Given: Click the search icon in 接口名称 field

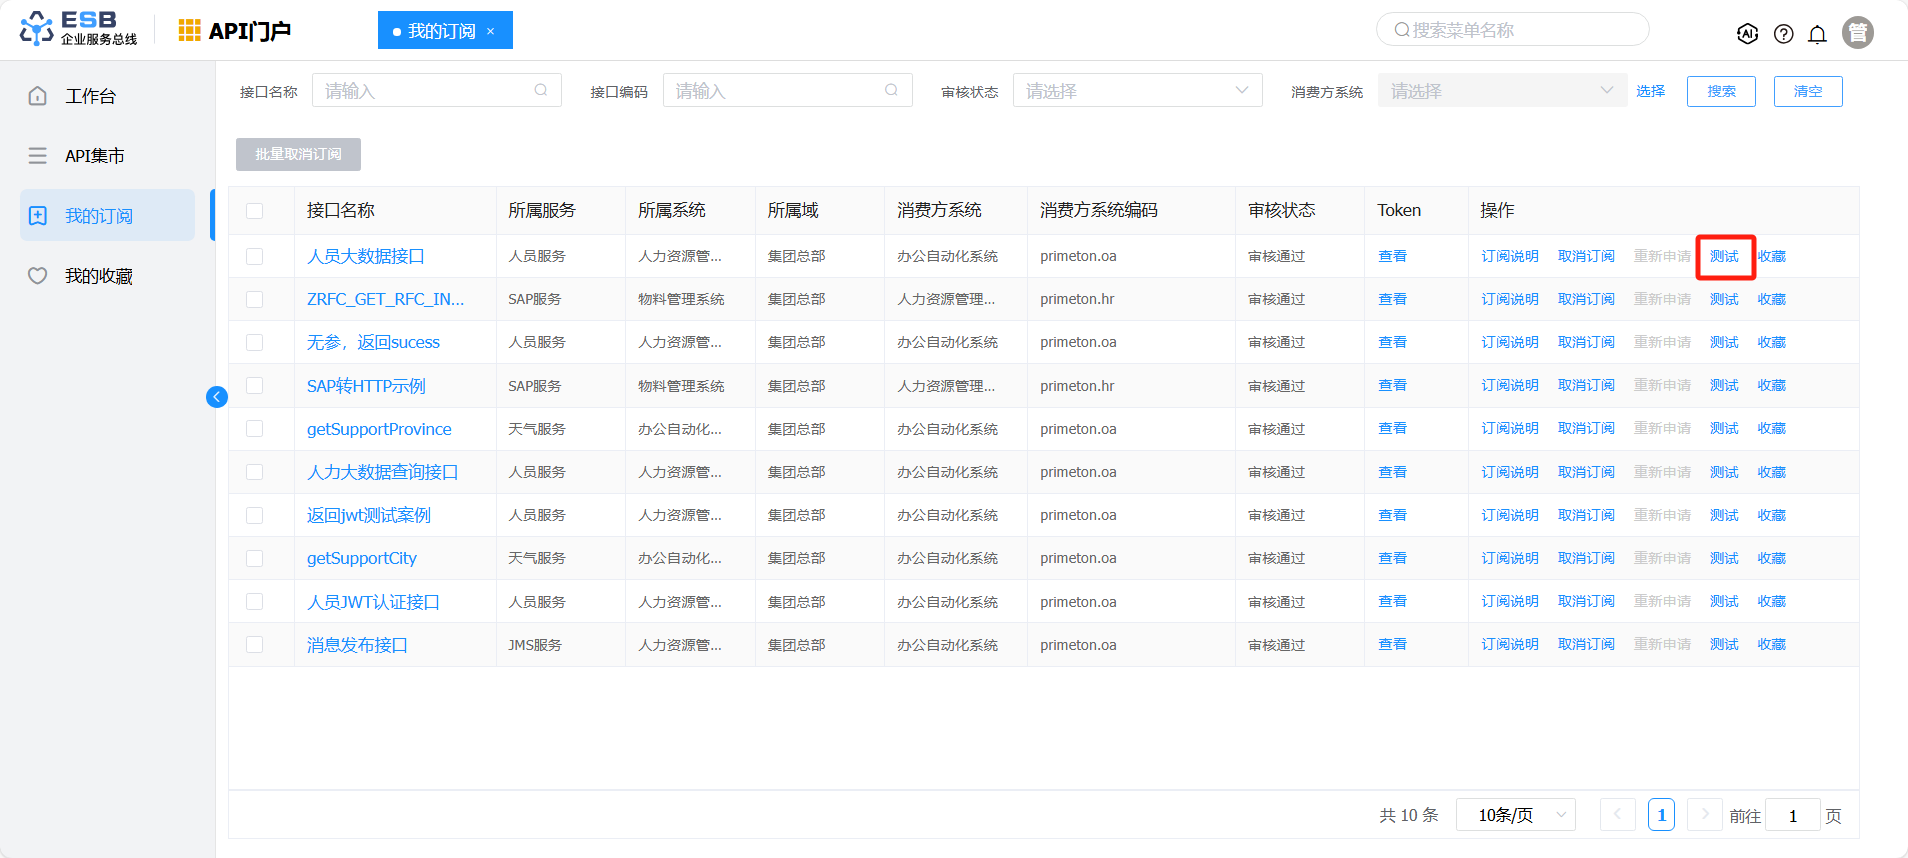Looking at the screenshot, I should [541, 90].
